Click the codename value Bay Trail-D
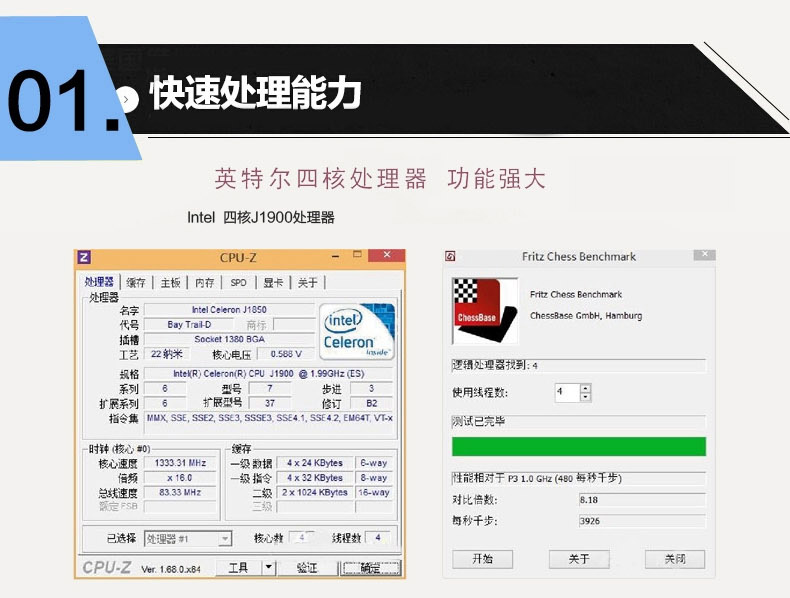The height and width of the screenshot is (598, 790). click(189, 324)
